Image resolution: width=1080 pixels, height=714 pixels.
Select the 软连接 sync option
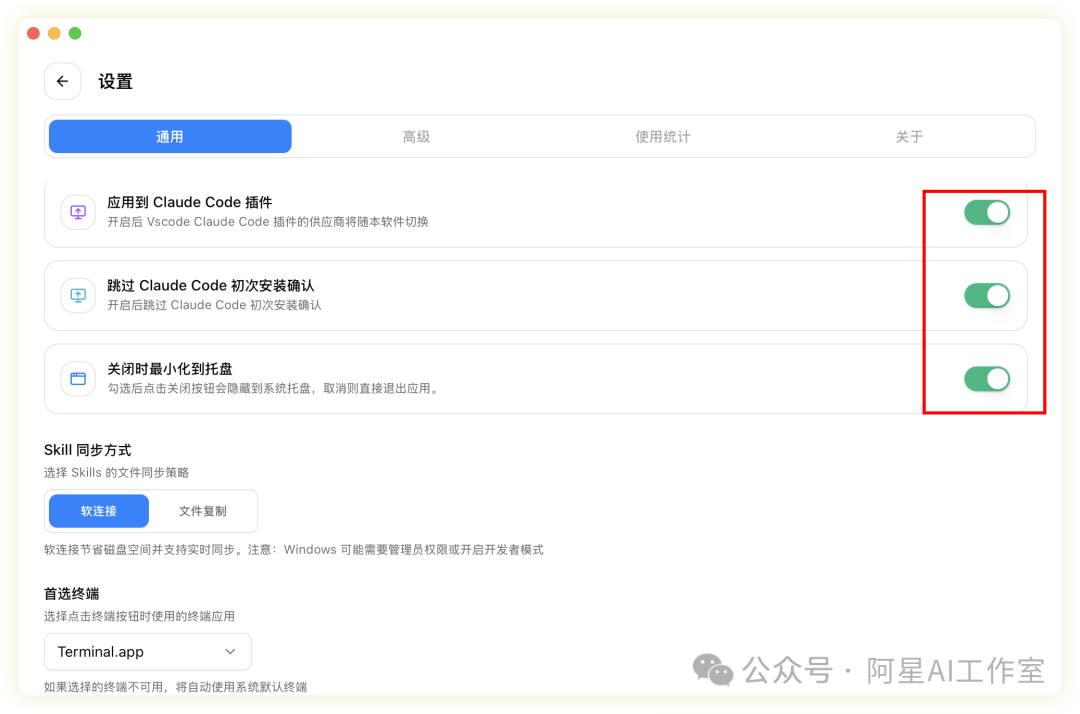click(x=99, y=511)
